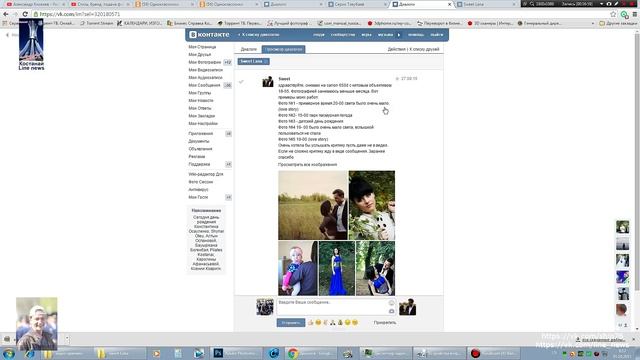
Task: Insert the thumbs-up emoji
Action: pos(311,322)
